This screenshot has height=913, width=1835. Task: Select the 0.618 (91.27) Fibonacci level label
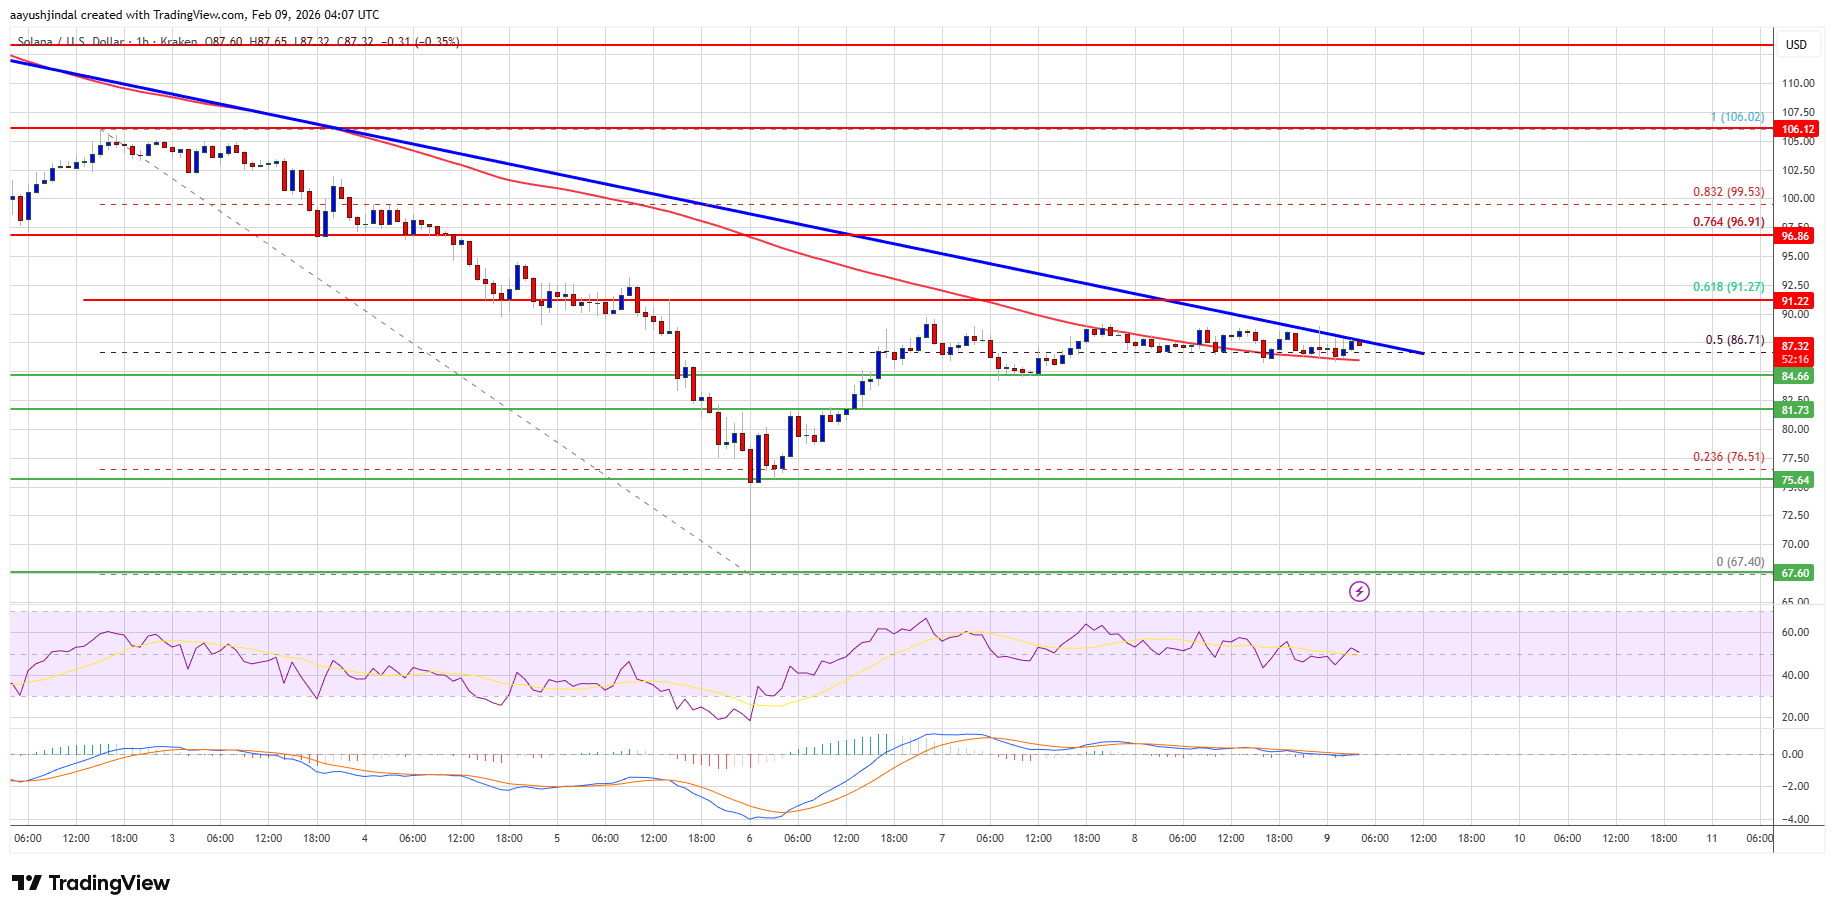tap(1728, 287)
